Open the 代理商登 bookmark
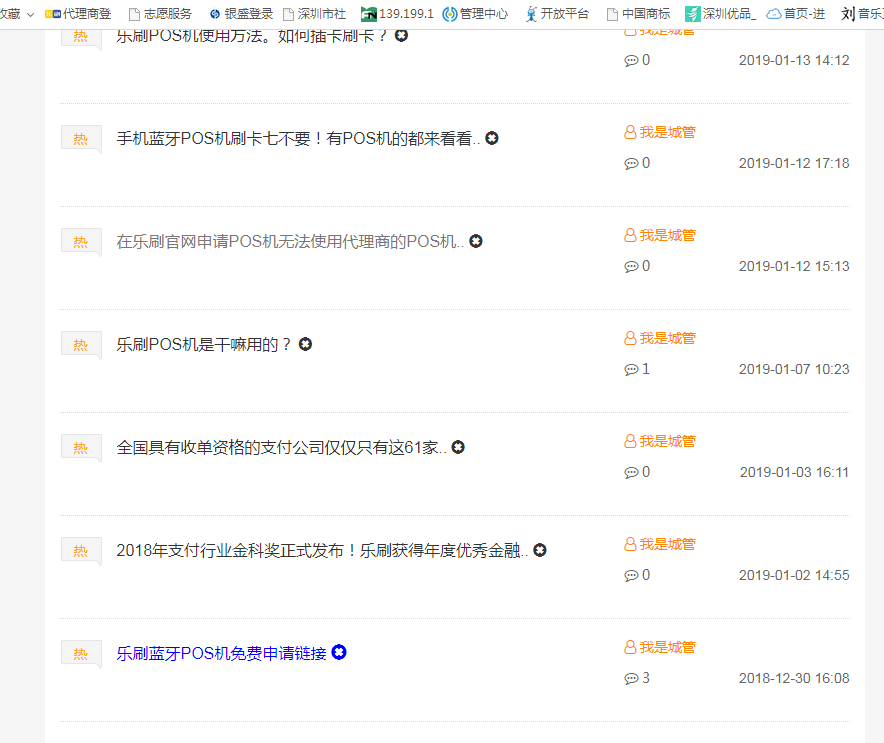Viewport: 884px width, 743px height. pyautogui.click(x=78, y=14)
